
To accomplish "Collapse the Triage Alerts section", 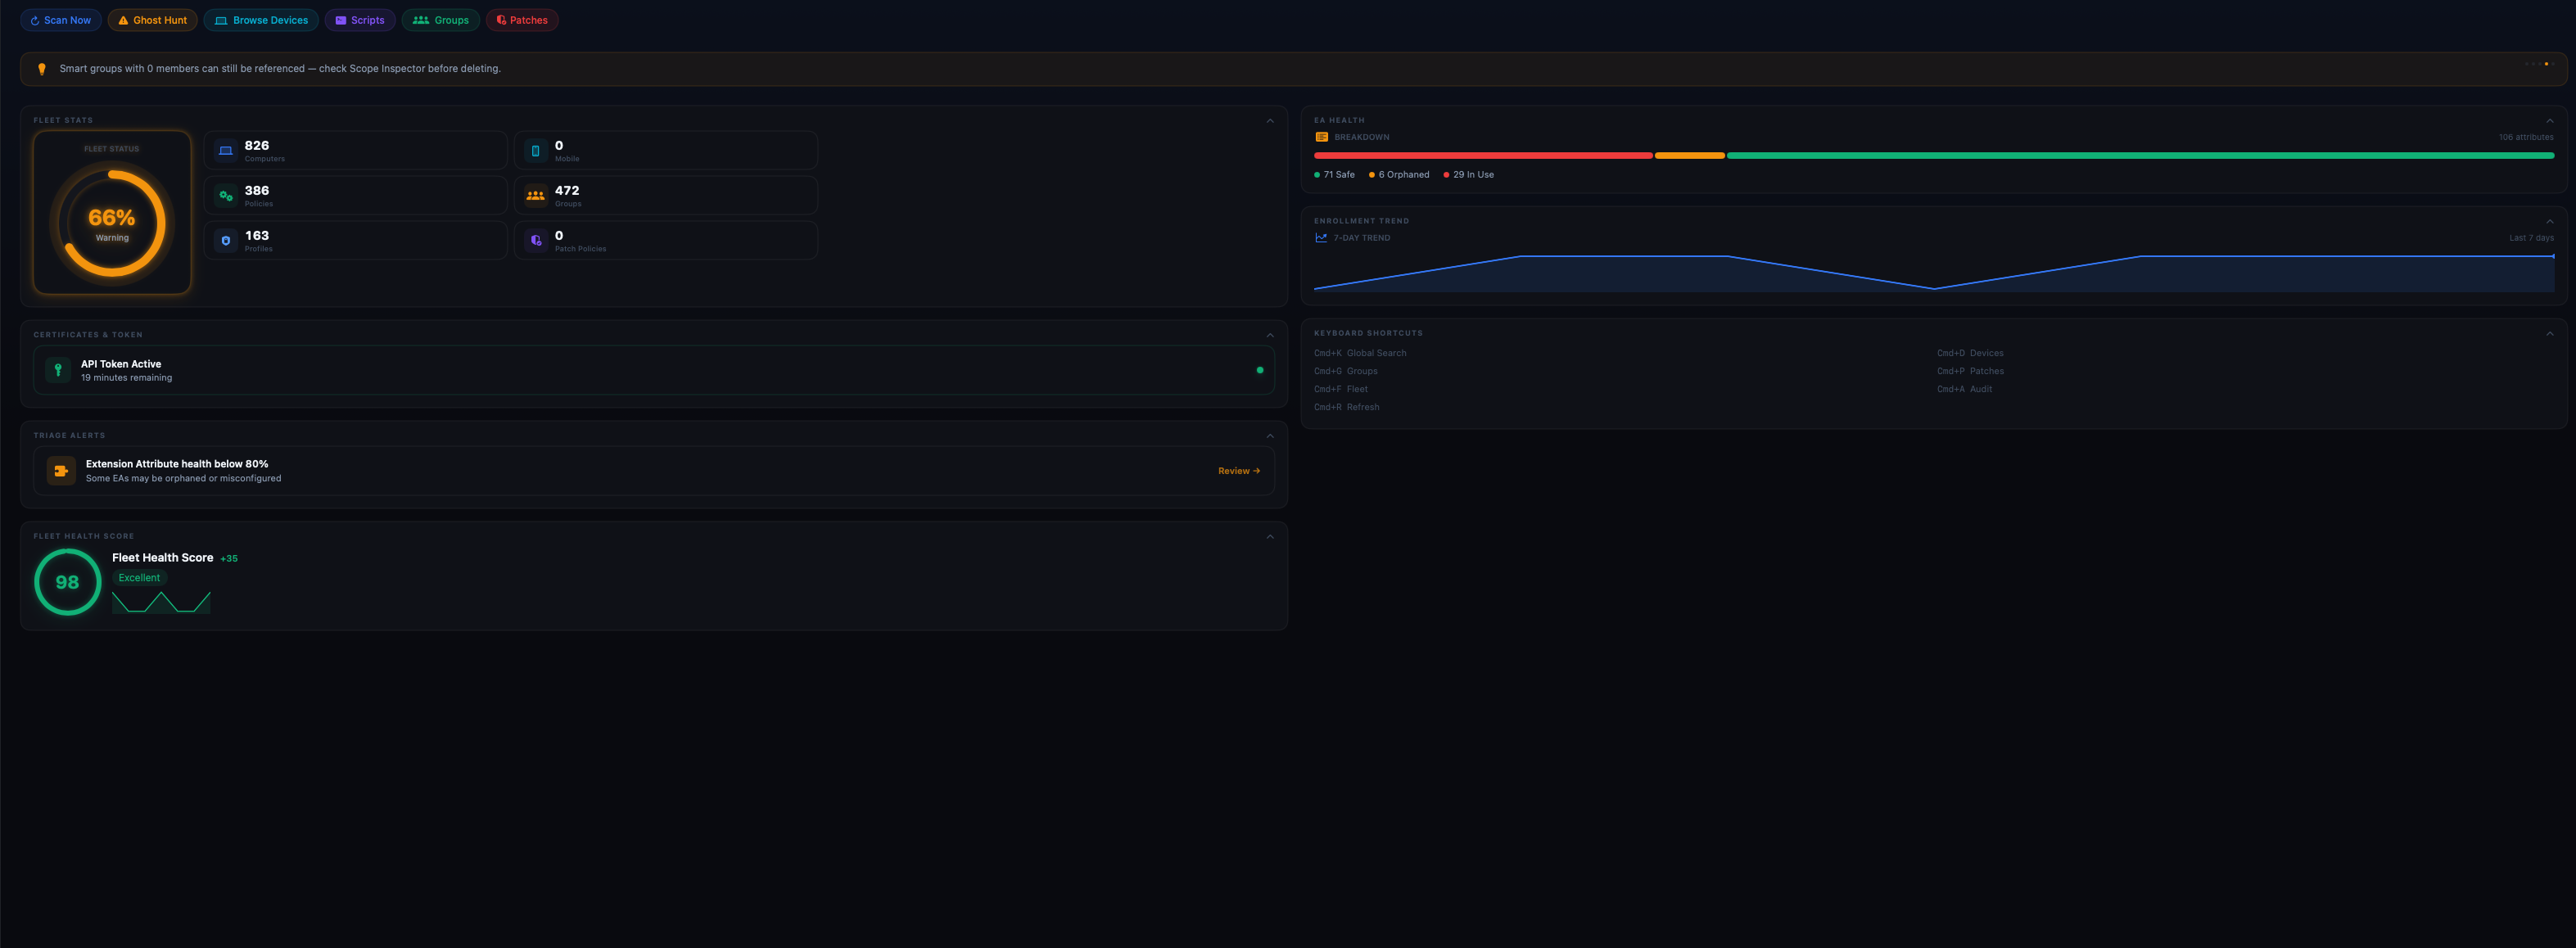I will click(1270, 436).
